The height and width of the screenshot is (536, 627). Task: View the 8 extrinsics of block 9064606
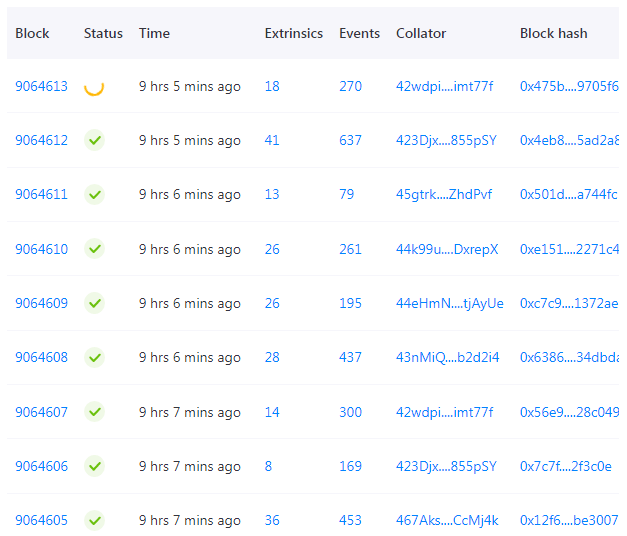click(x=268, y=466)
